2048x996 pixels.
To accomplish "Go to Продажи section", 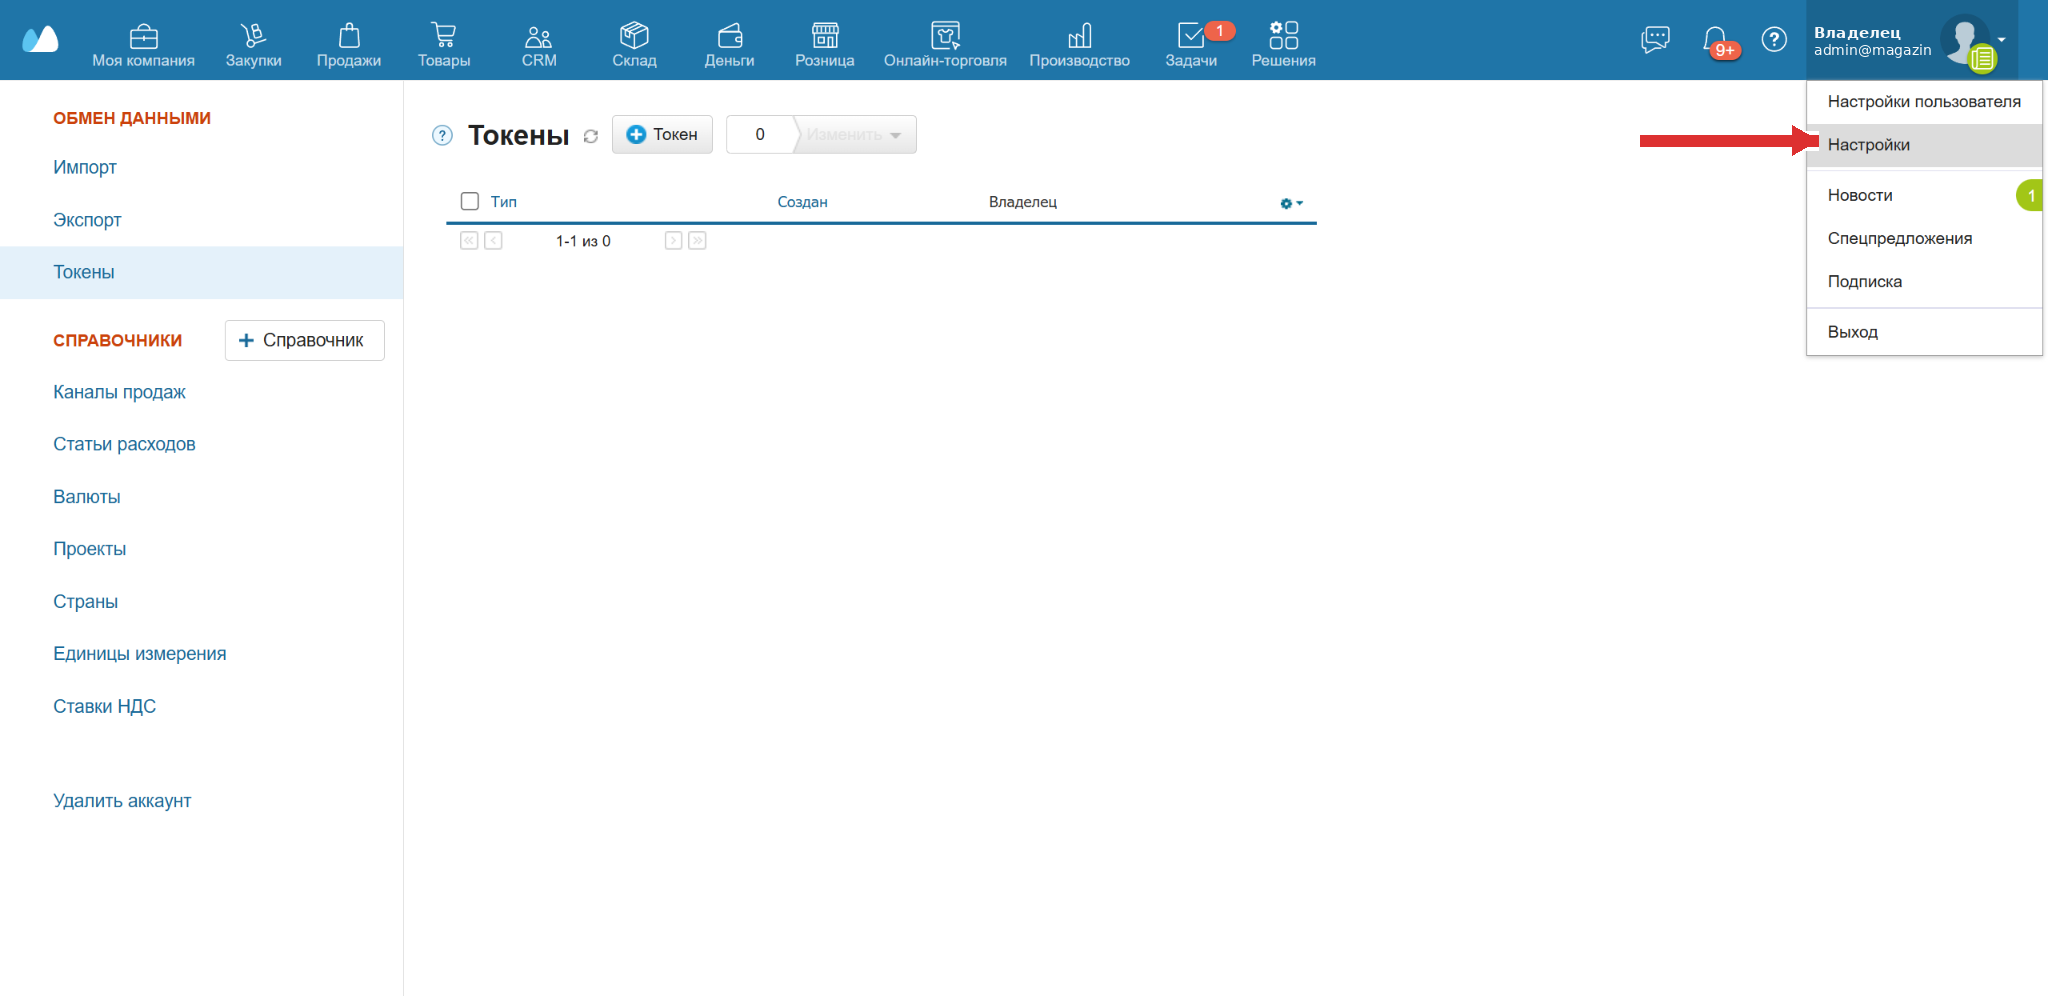I will tap(349, 45).
